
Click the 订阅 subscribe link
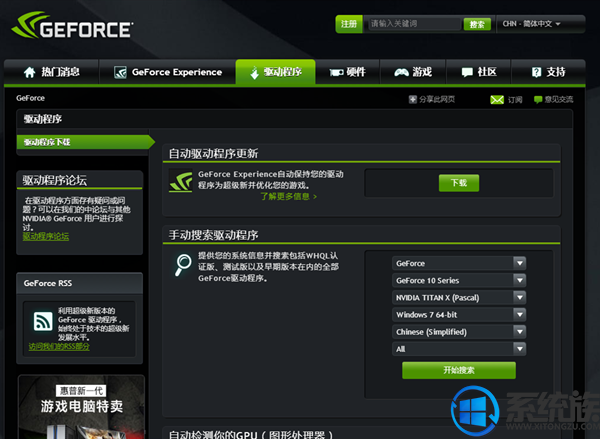[x=515, y=100]
